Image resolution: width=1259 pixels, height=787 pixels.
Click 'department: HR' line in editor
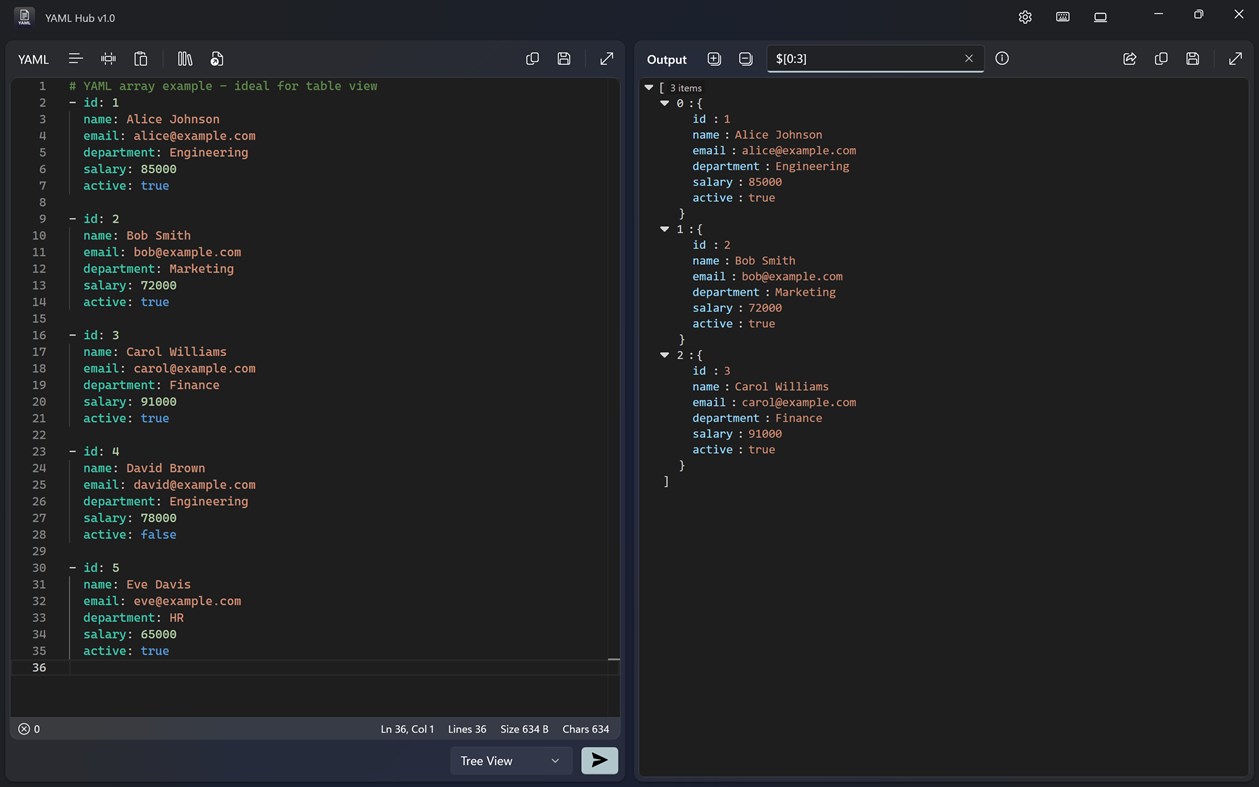click(133, 618)
